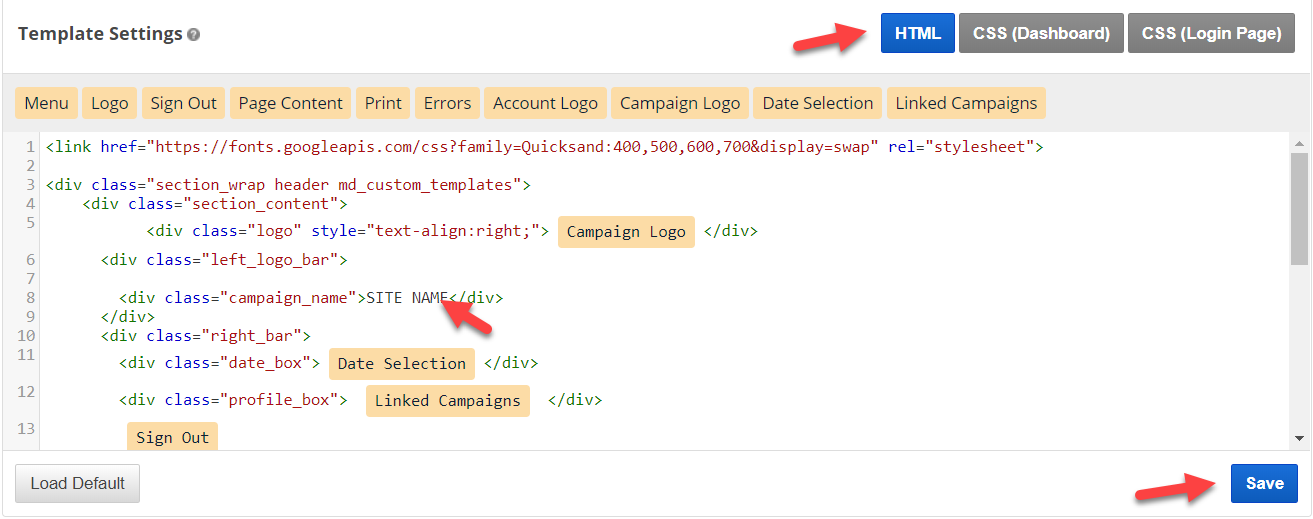Viewport: 1313px width, 519px height.
Task: Add the Account Logo tag from toolbar
Action: click(x=545, y=103)
